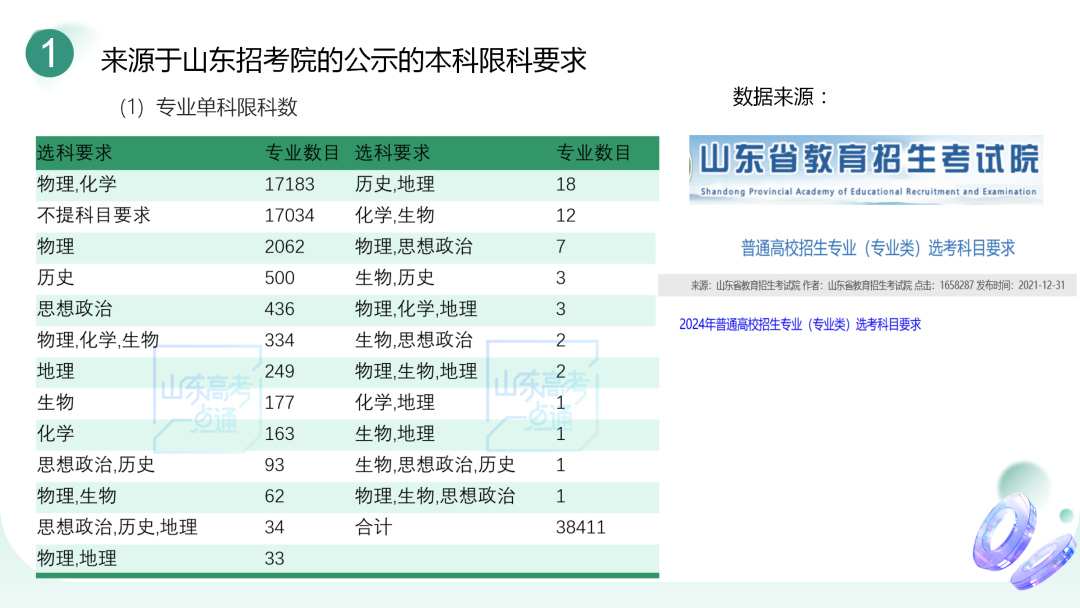The height and width of the screenshot is (608, 1080).
Task: Select the slide title 来源于山东招考院的公示的本科限科要求
Action: [x=343, y=60]
